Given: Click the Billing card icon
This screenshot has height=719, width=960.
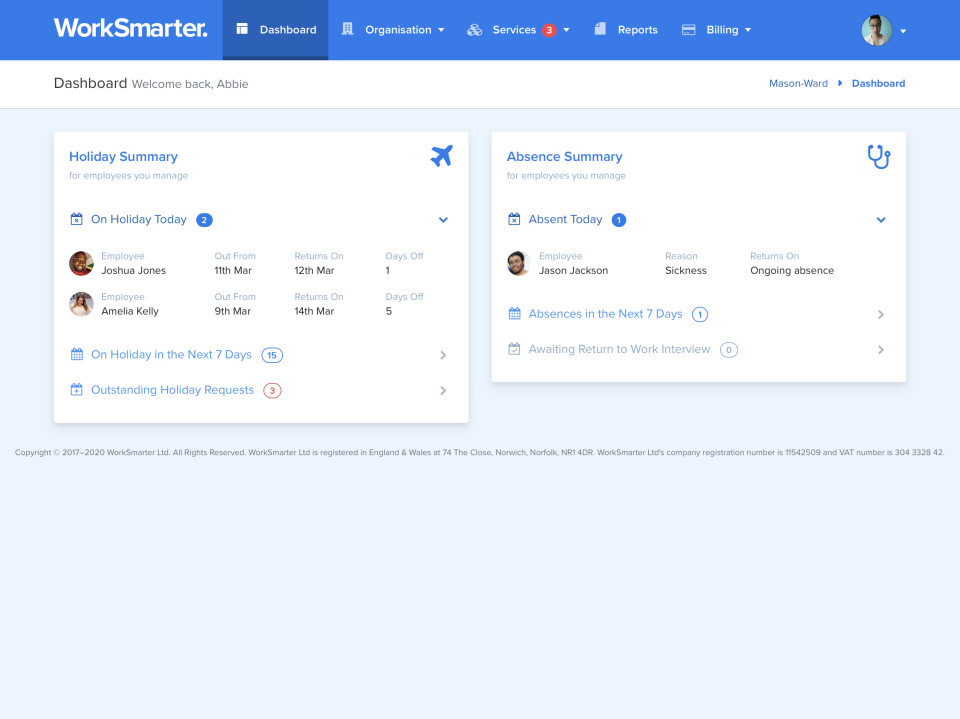Looking at the screenshot, I should [x=687, y=29].
